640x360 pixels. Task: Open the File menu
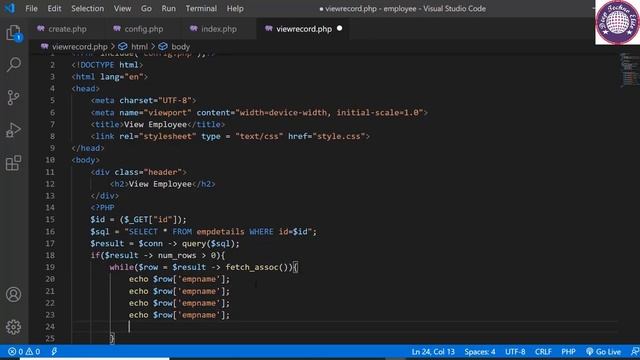click(x=31, y=9)
